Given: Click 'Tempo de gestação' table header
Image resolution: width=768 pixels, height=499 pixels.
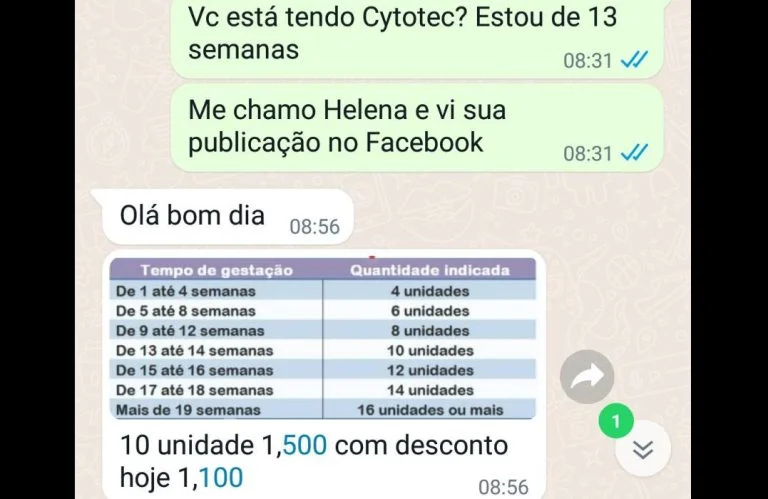Looking at the screenshot, I should (216, 270).
